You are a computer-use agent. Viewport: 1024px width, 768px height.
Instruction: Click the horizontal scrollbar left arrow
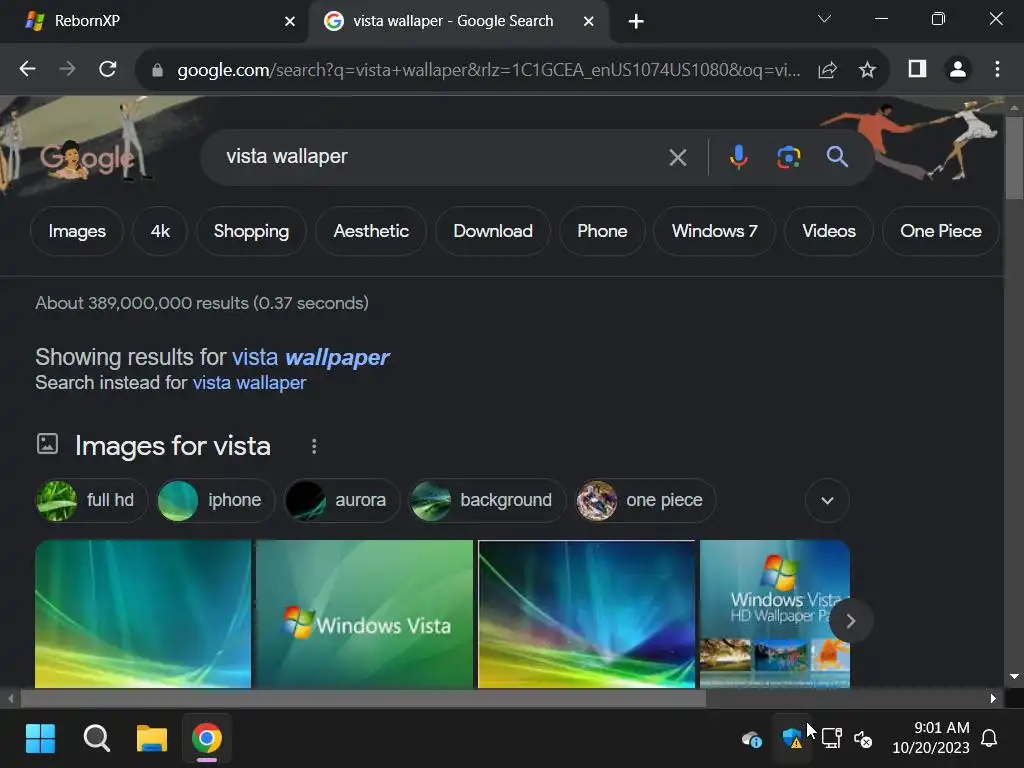10,698
